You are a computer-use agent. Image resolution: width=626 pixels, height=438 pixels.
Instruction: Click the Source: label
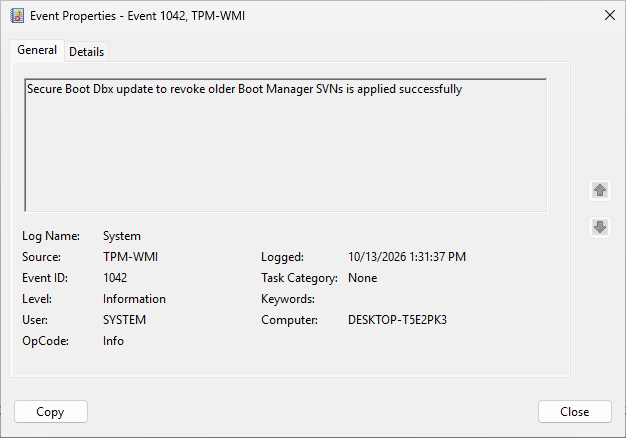coord(41,257)
